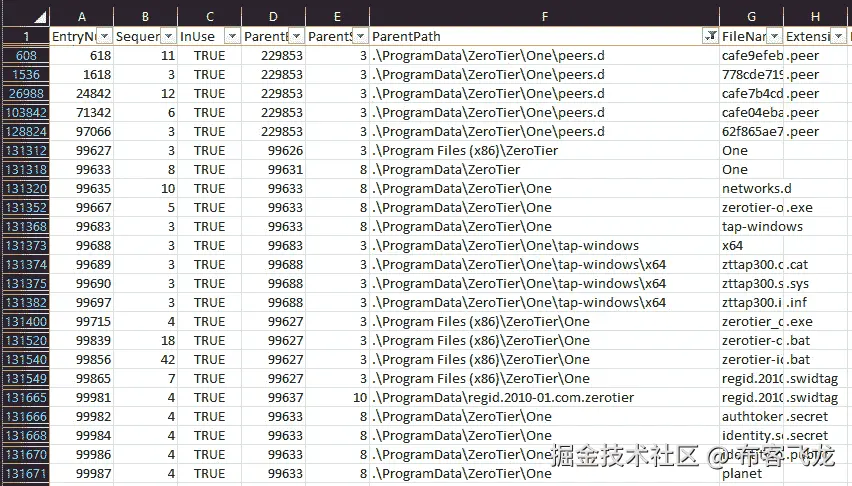Screen dimensions: 852x486
Task: Select row header 1536
Action: [26, 74]
